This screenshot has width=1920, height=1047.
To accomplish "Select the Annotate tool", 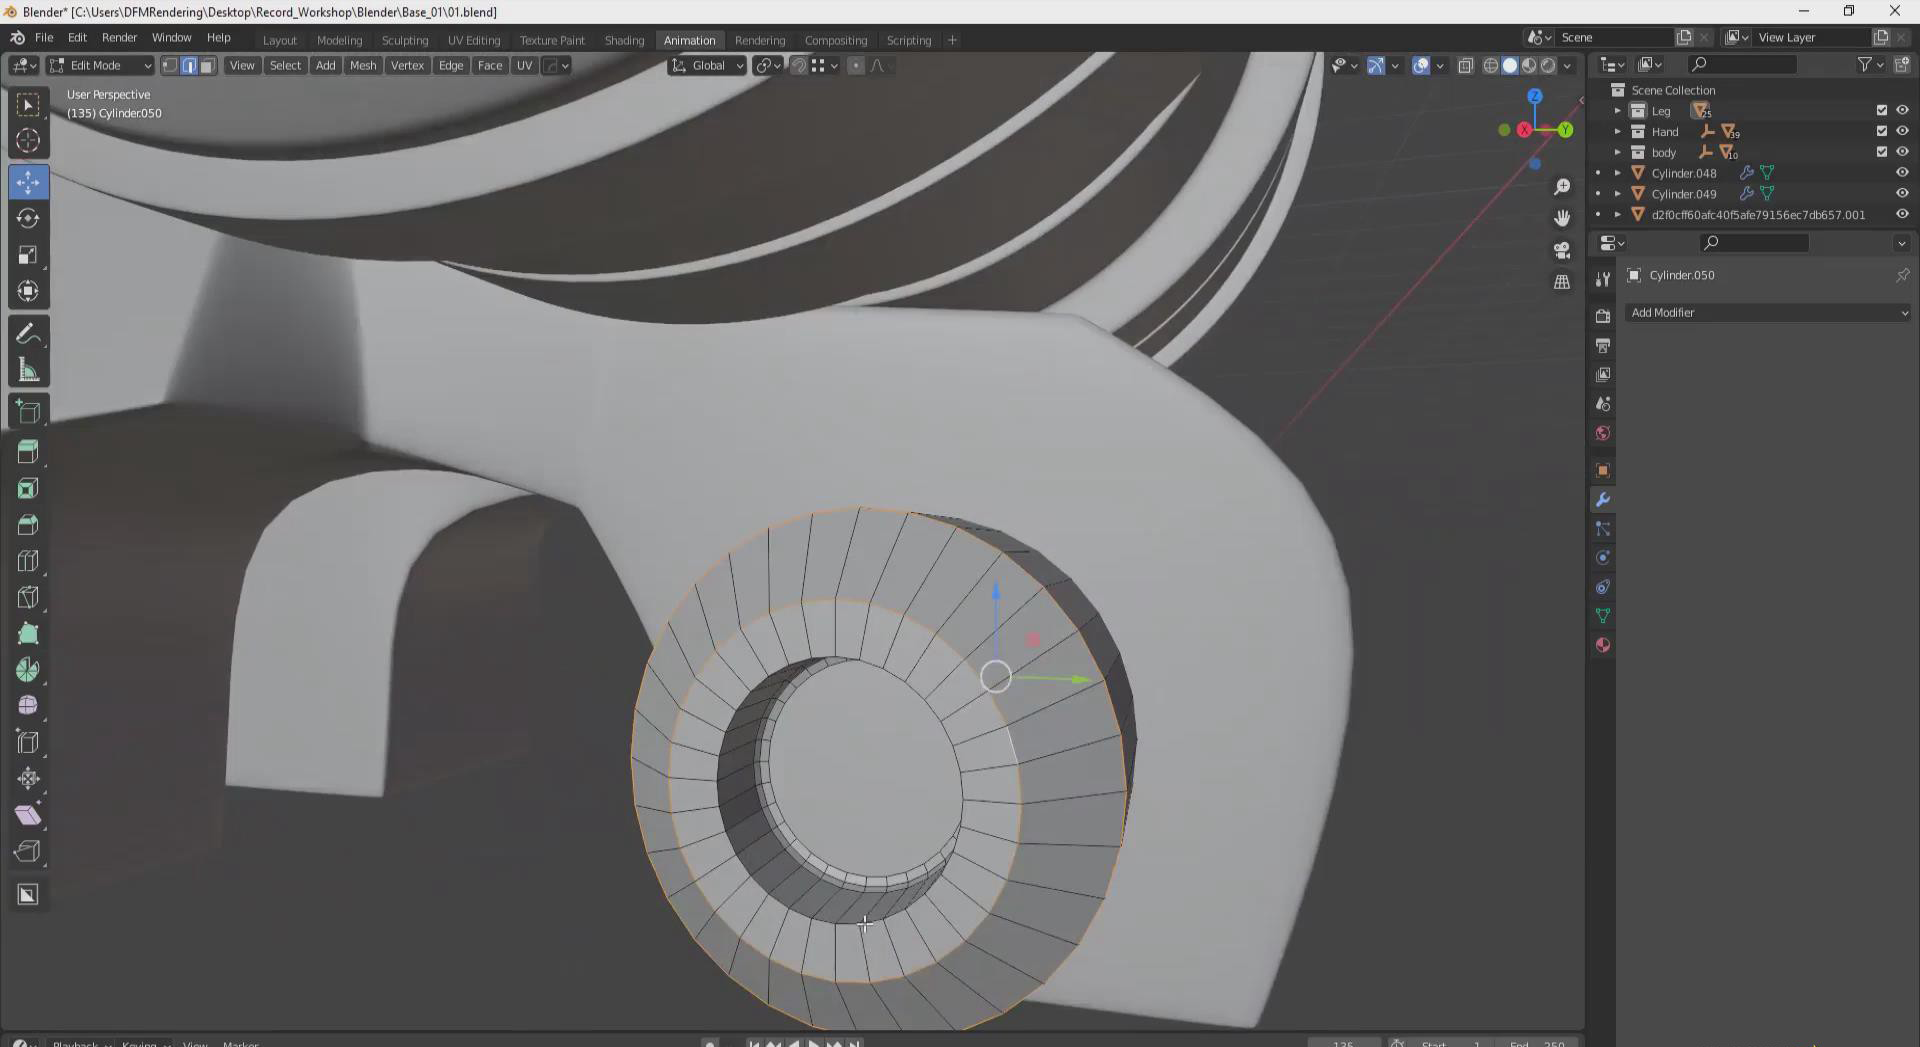I will [x=28, y=334].
